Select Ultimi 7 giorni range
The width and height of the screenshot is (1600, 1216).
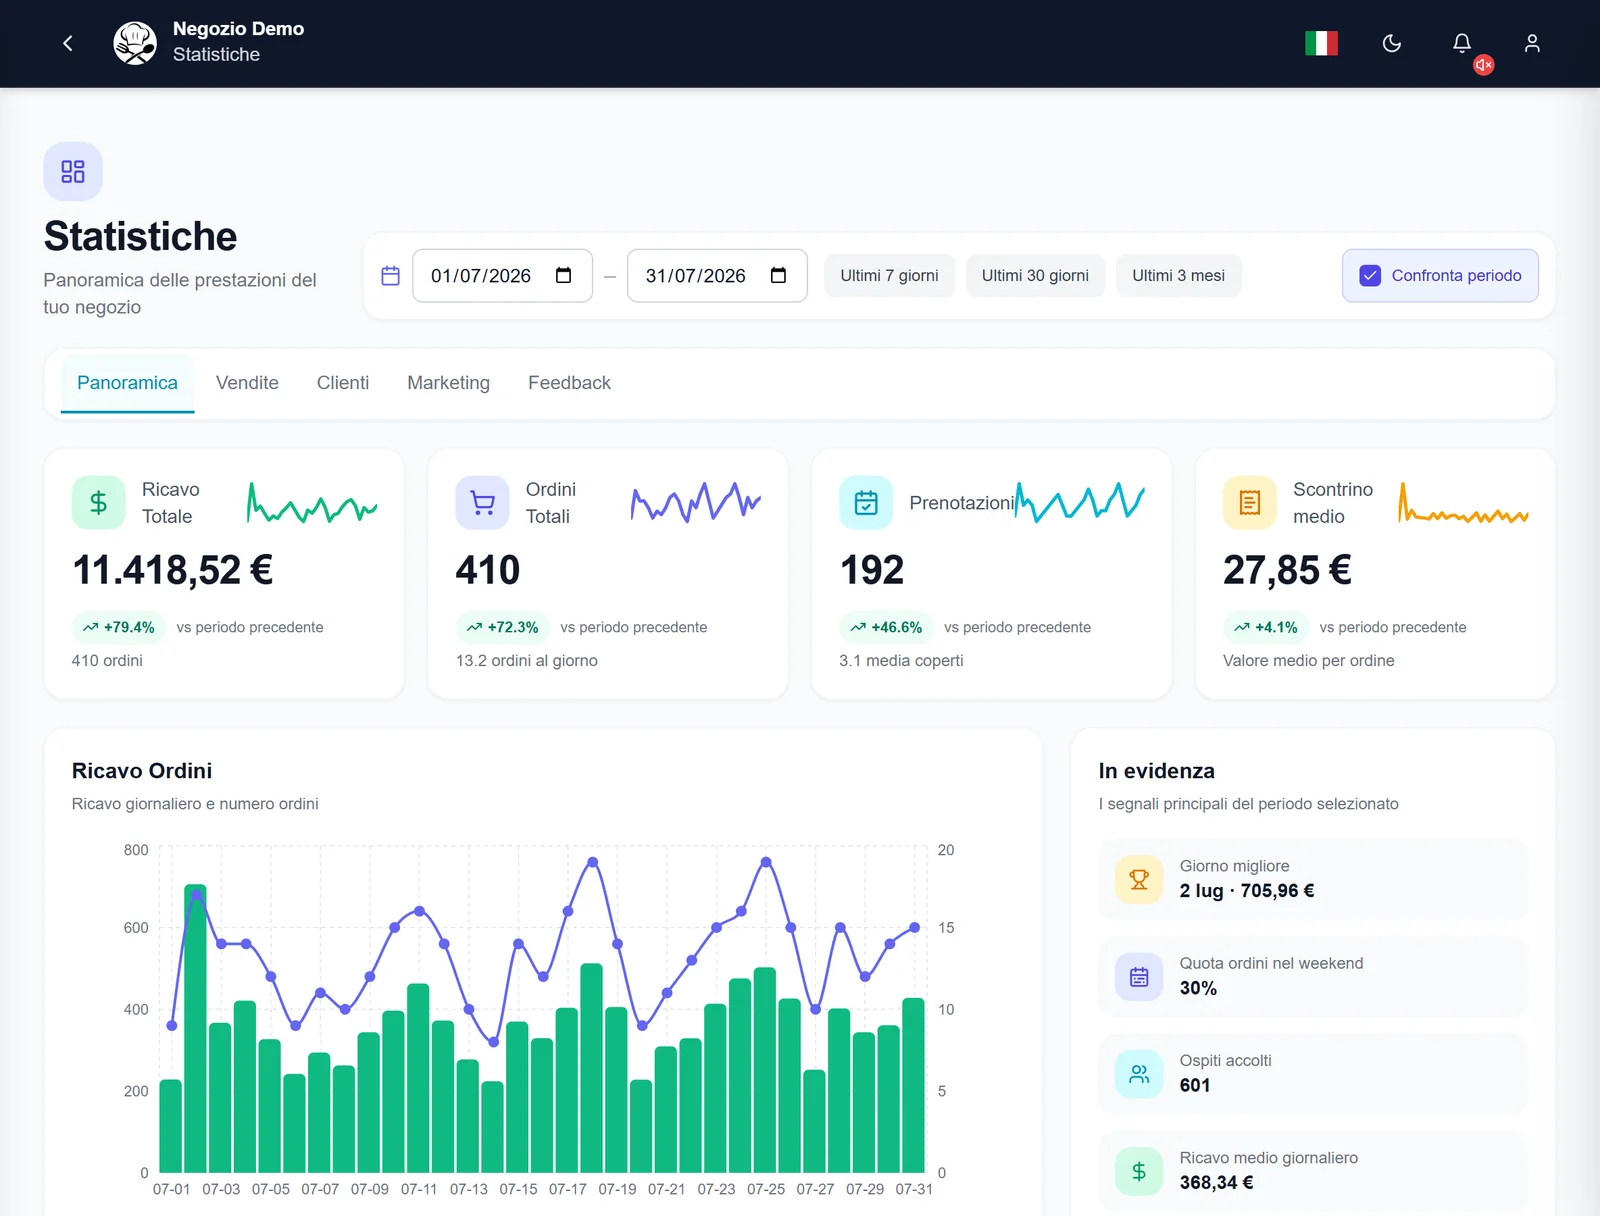(x=889, y=276)
